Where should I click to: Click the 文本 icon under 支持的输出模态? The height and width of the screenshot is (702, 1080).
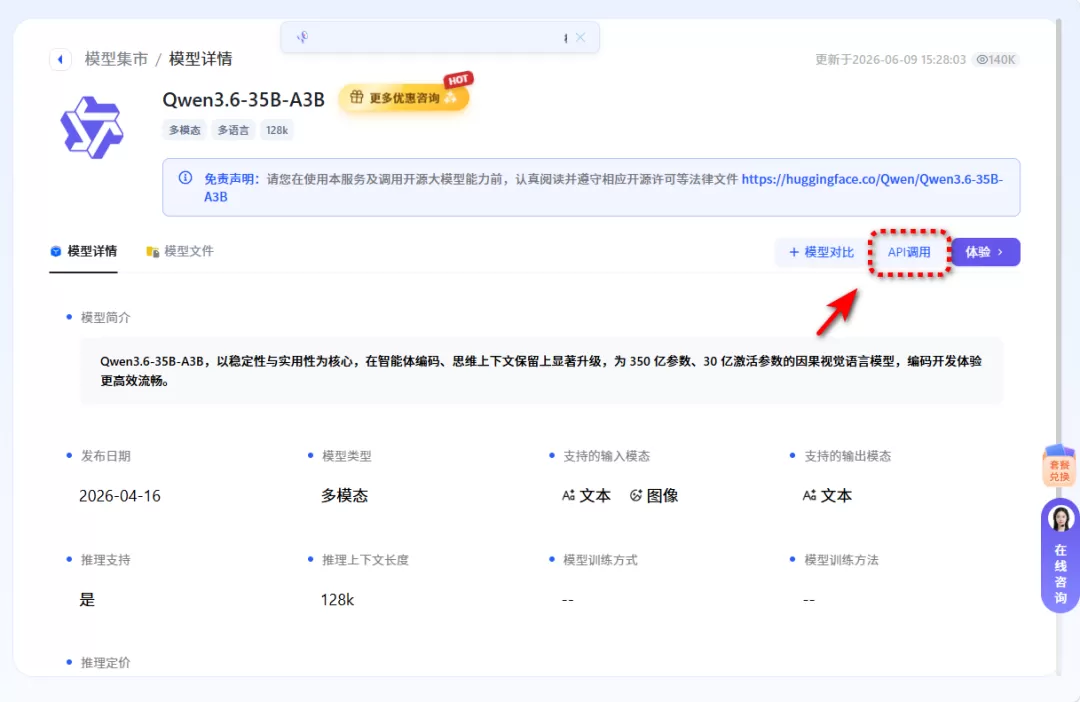(809, 495)
